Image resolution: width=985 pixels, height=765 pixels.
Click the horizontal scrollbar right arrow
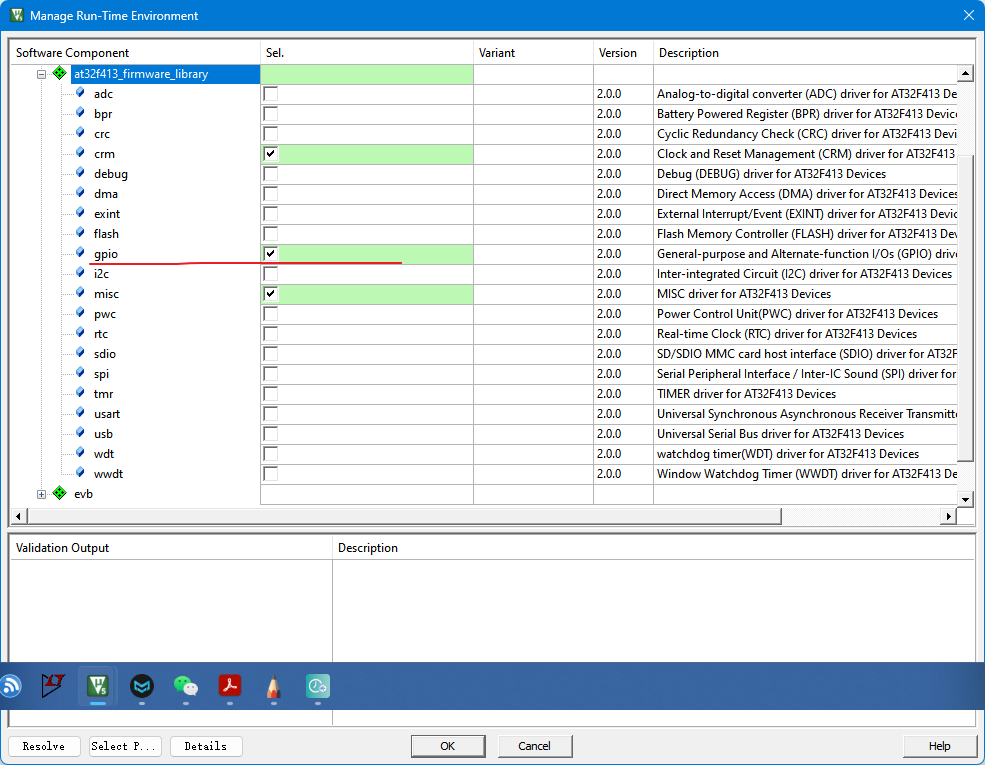[x=949, y=516]
